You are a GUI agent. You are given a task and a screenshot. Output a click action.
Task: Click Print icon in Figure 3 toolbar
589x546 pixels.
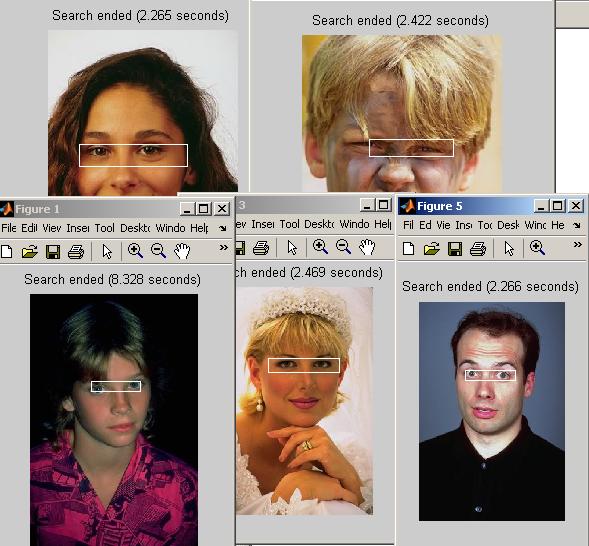[x=261, y=247]
